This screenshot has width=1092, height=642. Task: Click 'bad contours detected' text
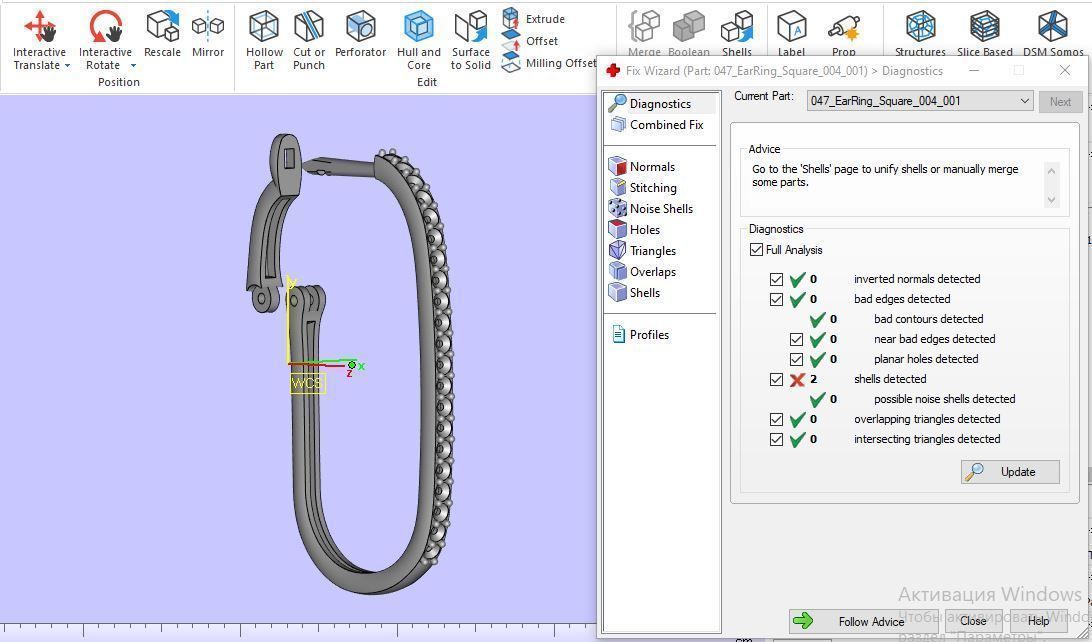[928, 319]
